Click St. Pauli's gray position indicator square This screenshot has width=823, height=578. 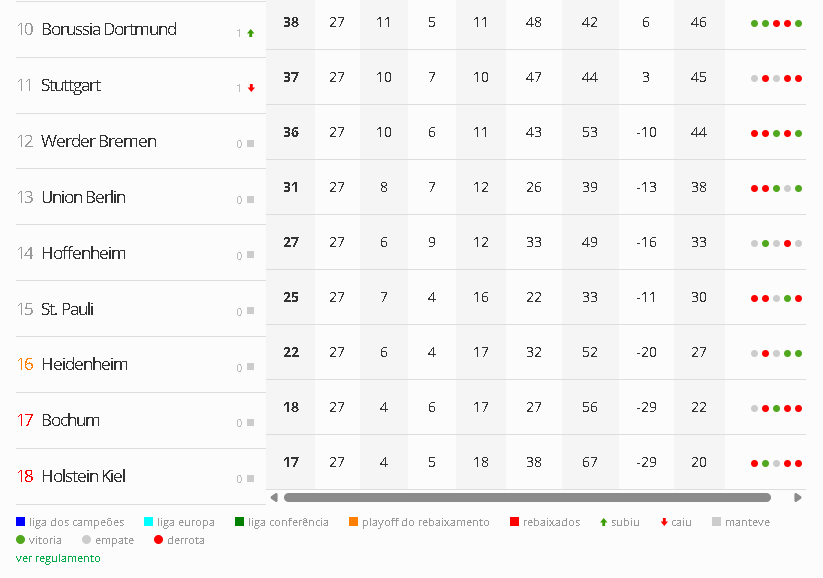(250, 311)
